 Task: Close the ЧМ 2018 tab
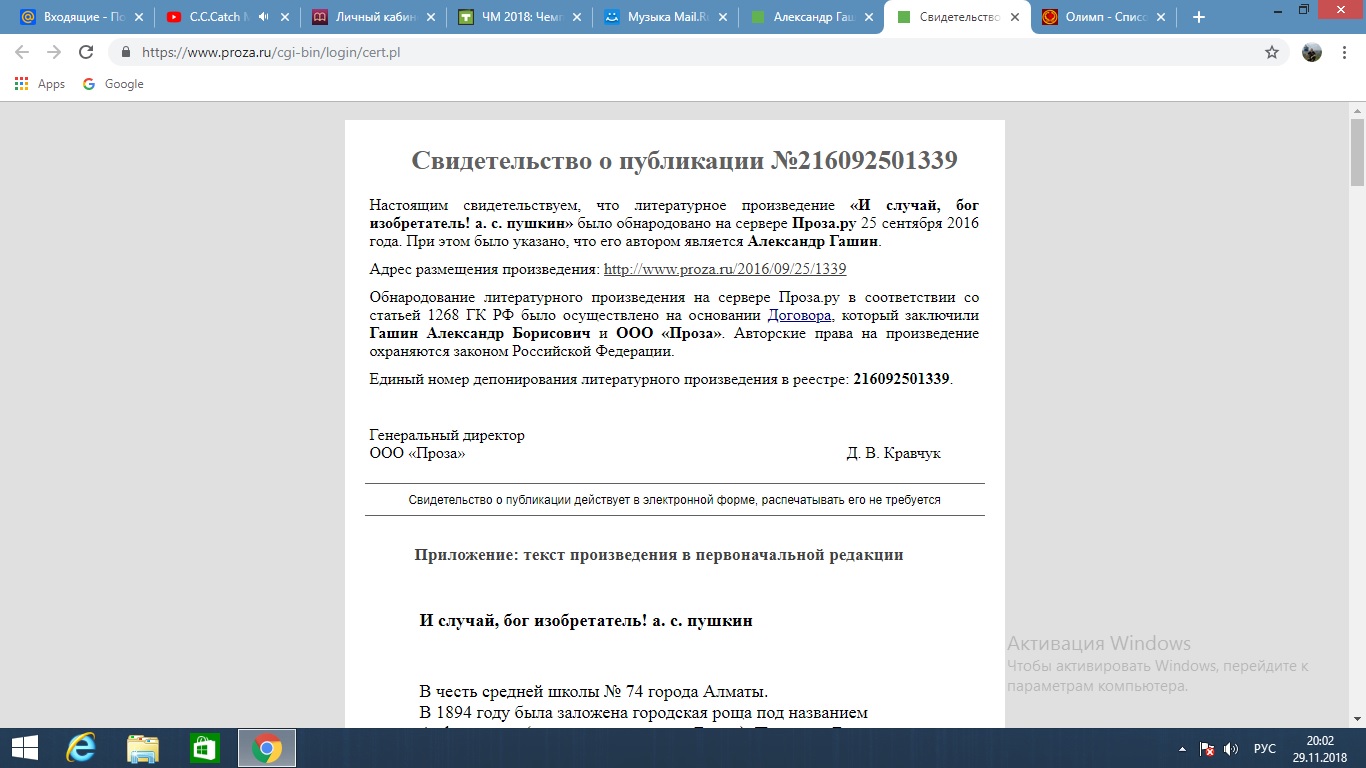coord(577,17)
